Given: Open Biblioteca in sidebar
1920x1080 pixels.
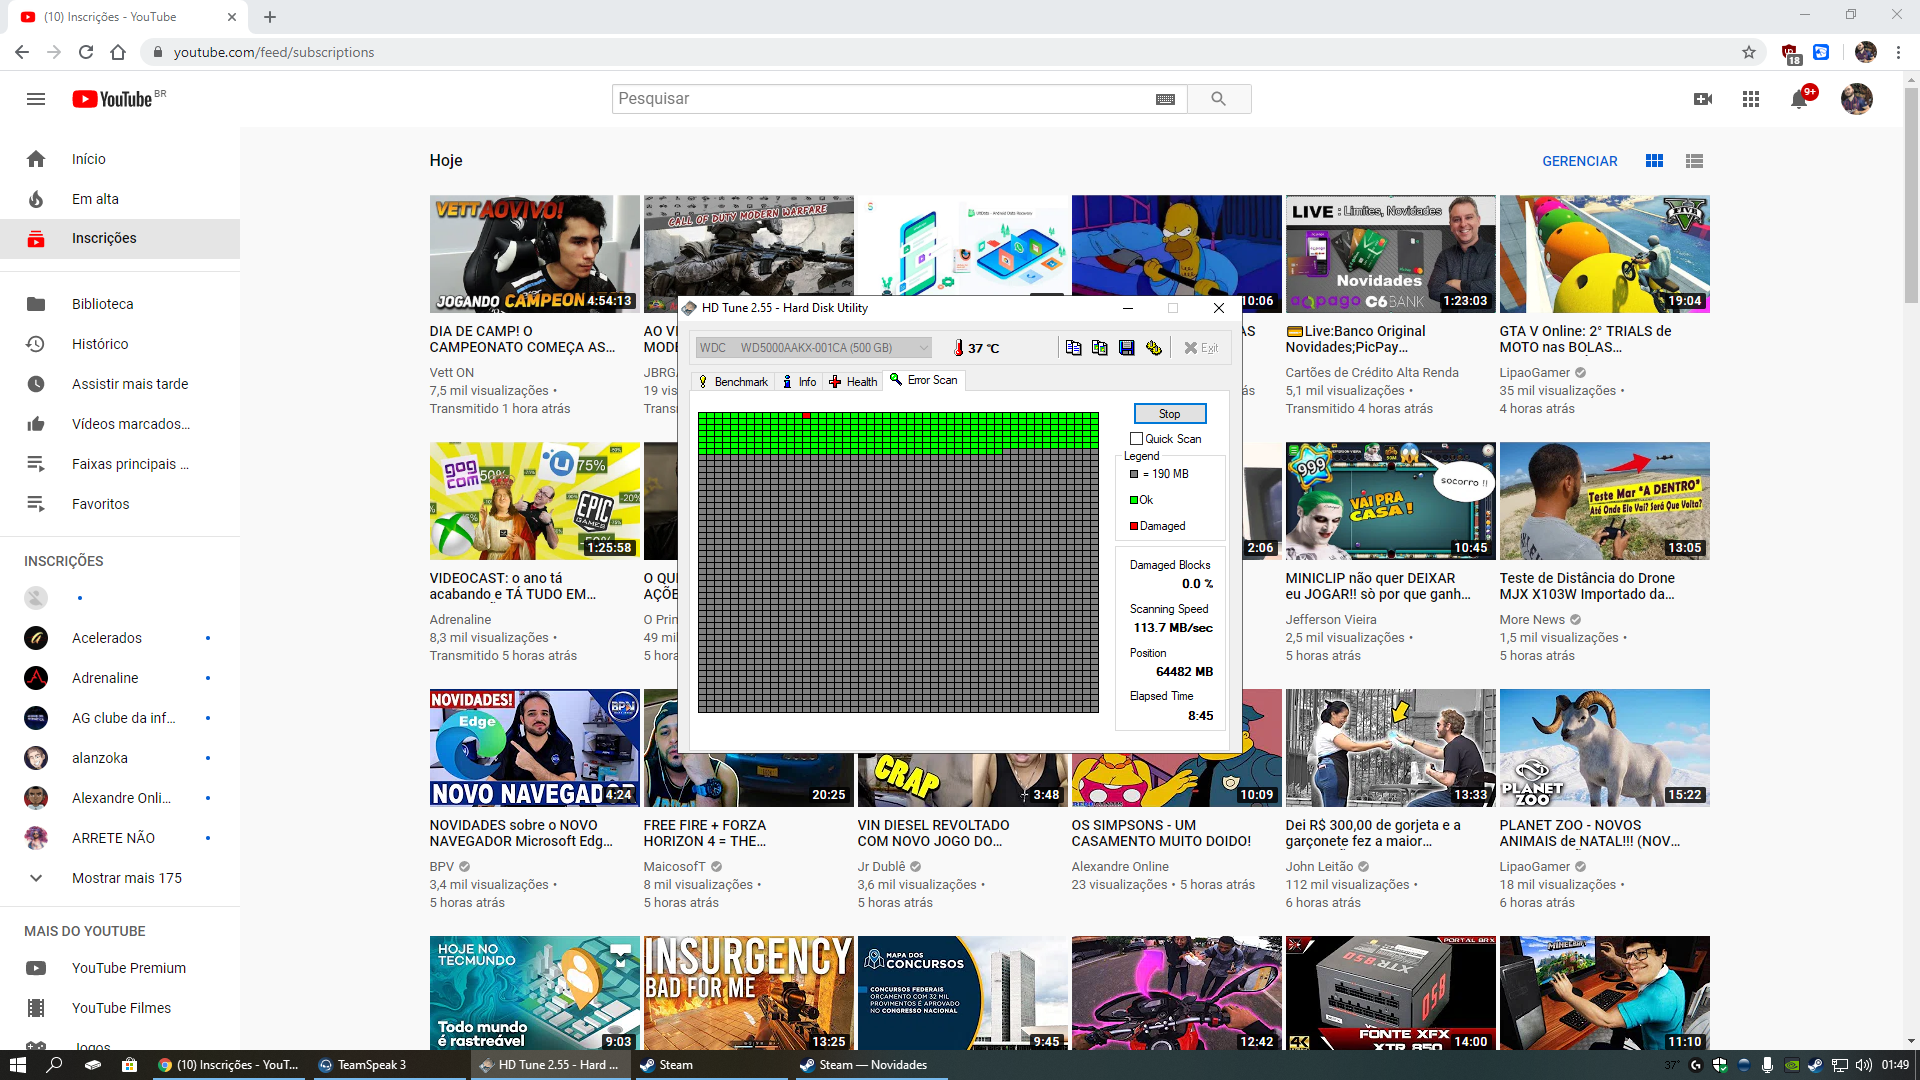Looking at the screenshot, I should click(120, 304).
